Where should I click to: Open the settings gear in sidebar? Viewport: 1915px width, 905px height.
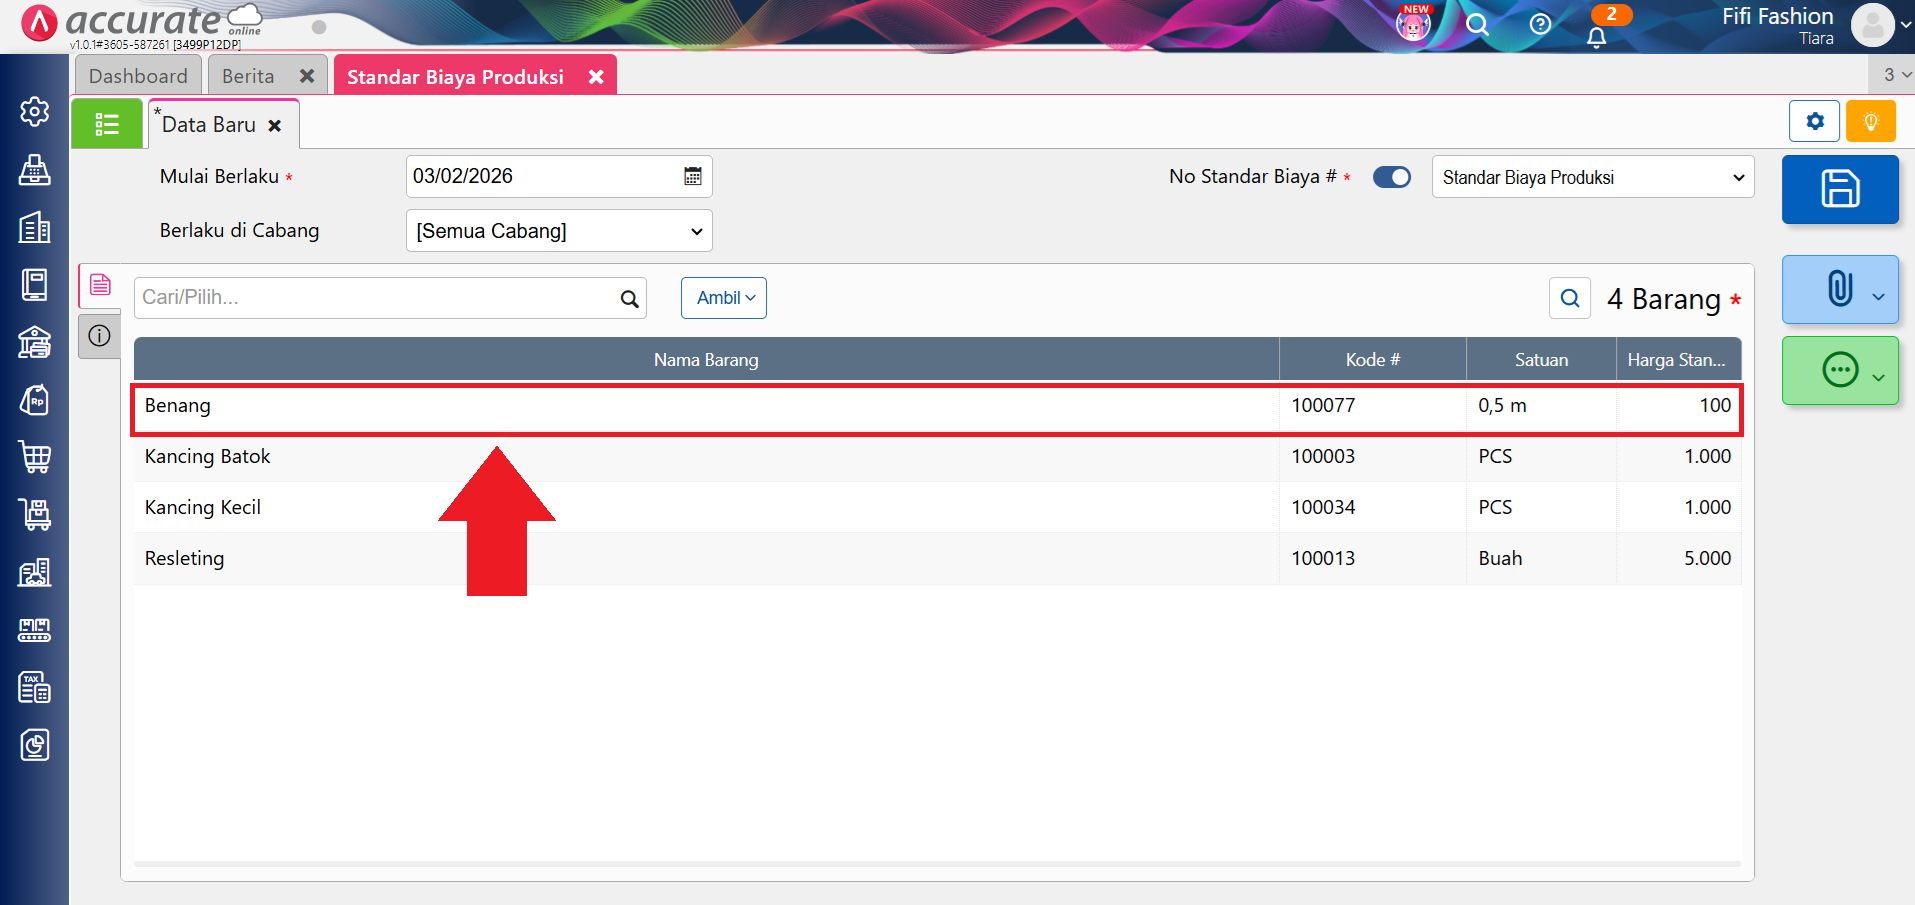[x=35, y=111]
